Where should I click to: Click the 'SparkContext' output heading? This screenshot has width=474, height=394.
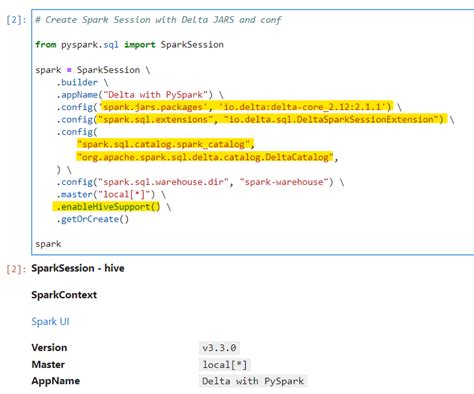[x=64, y=295]
